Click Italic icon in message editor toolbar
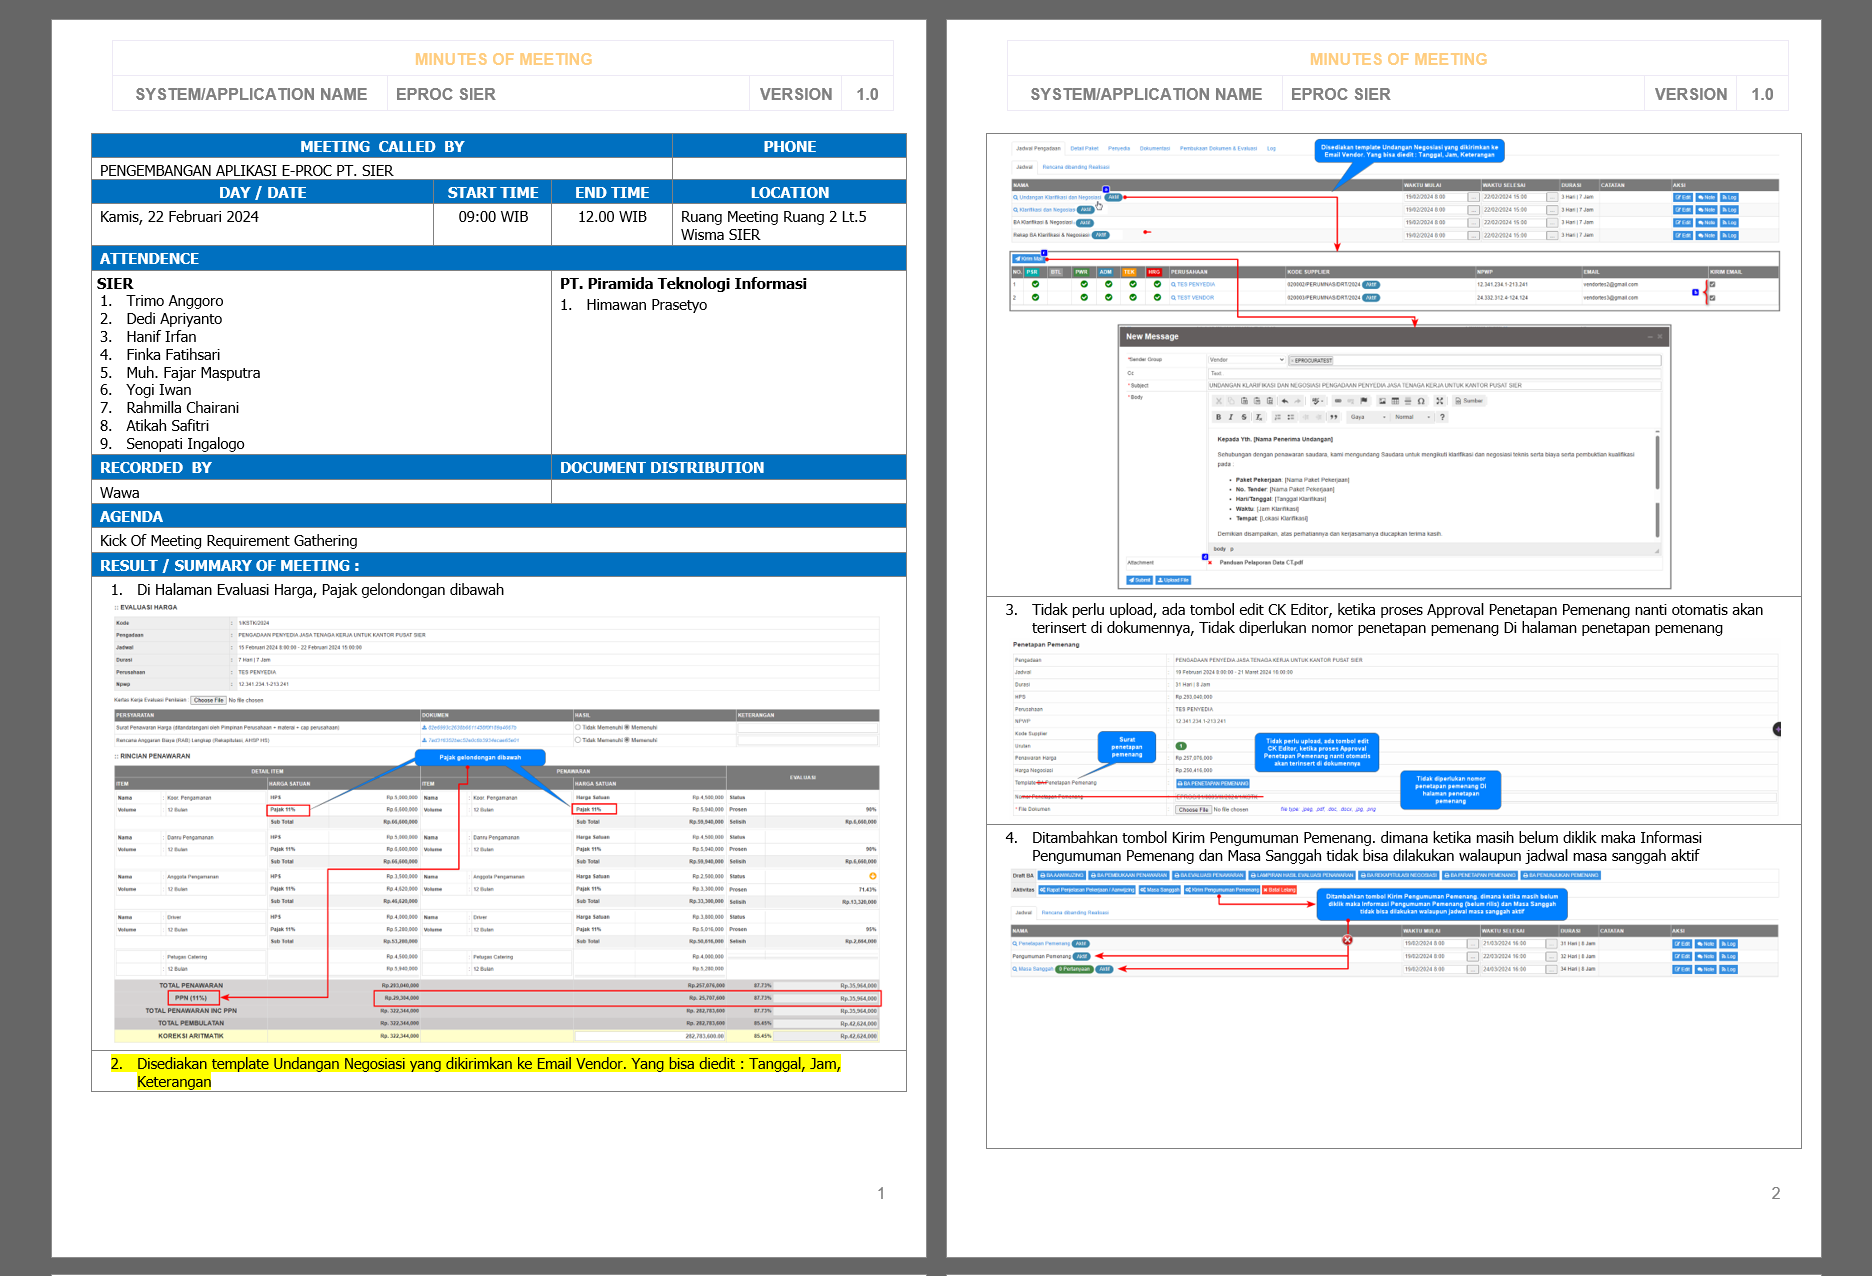 click(1231, 417)
